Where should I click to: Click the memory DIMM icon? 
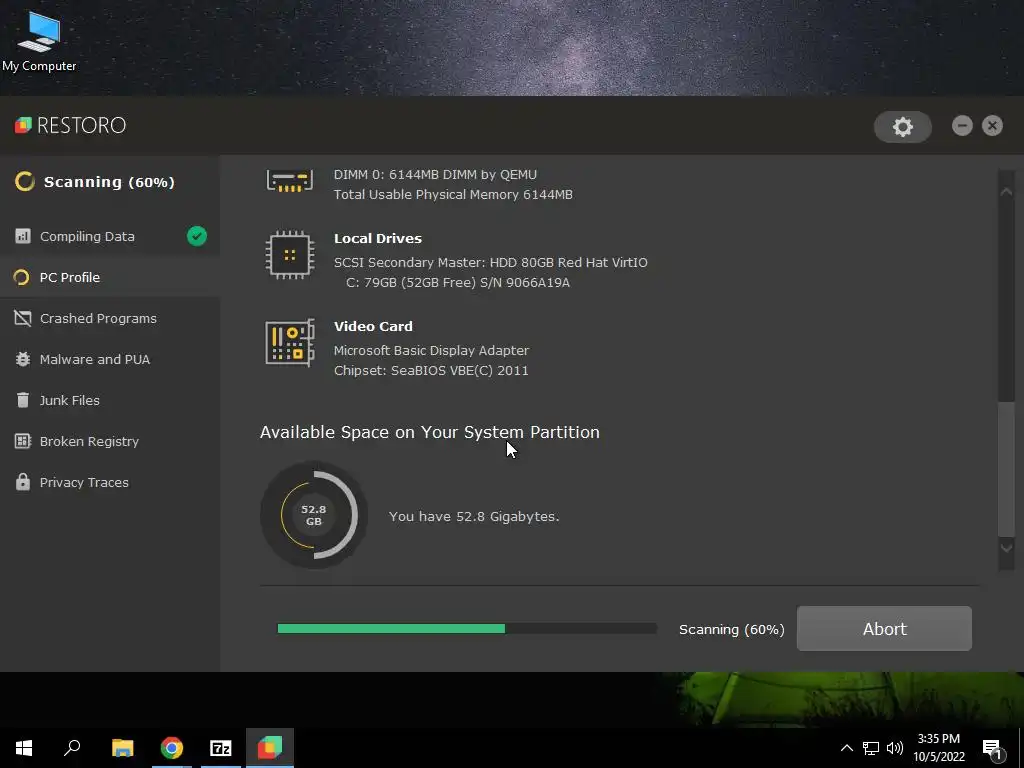[289, 181]
